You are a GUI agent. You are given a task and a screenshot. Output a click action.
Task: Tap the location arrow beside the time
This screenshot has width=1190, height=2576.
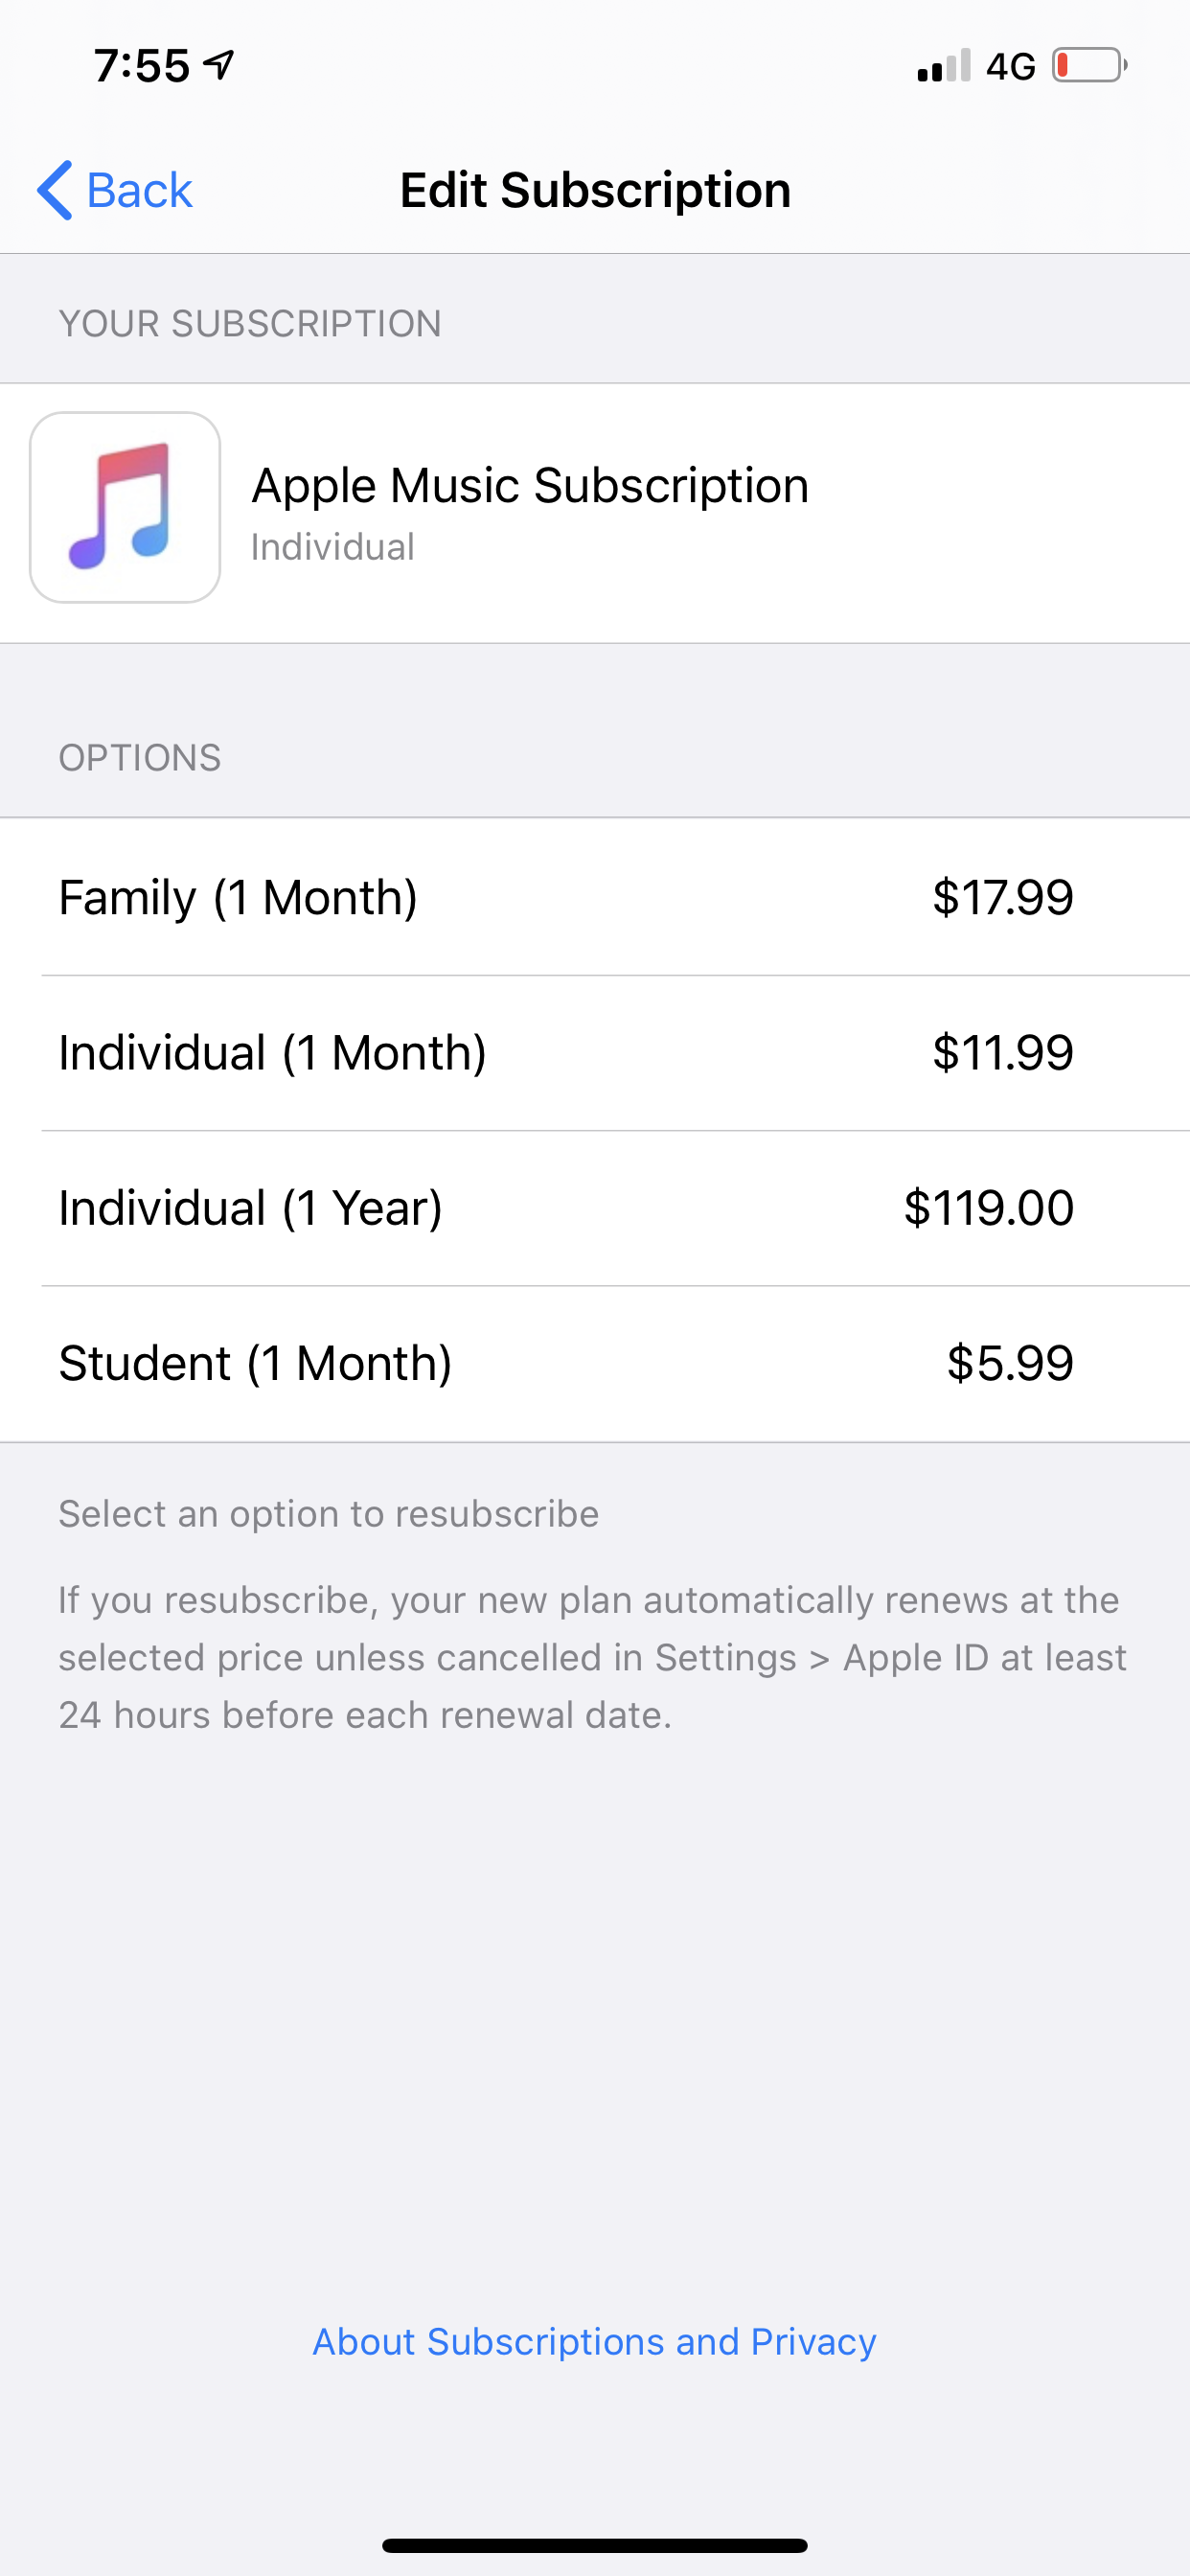click(x=219, y=66)
